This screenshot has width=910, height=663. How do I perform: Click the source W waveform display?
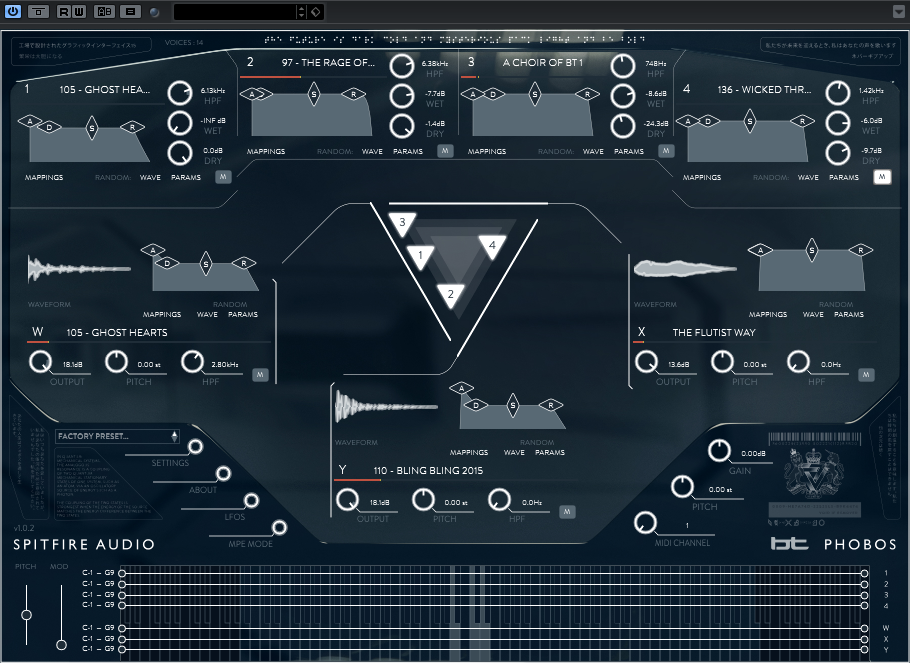pyautogui.click(x=79, y=269)
